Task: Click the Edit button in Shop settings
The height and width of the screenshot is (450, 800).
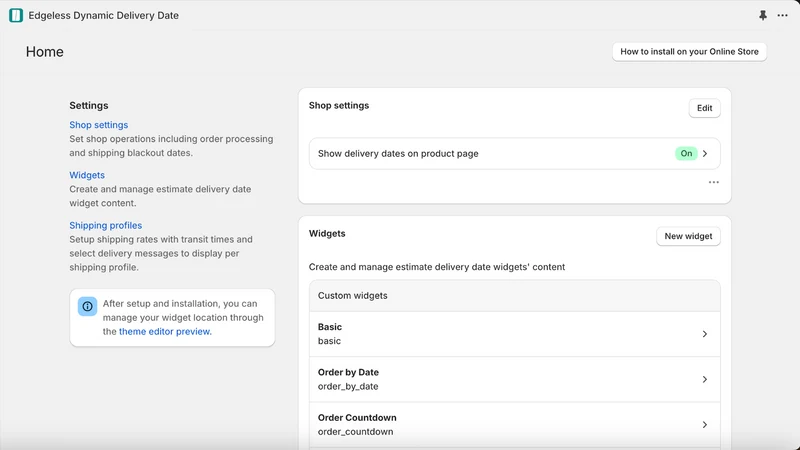Action: pos(704,108)
